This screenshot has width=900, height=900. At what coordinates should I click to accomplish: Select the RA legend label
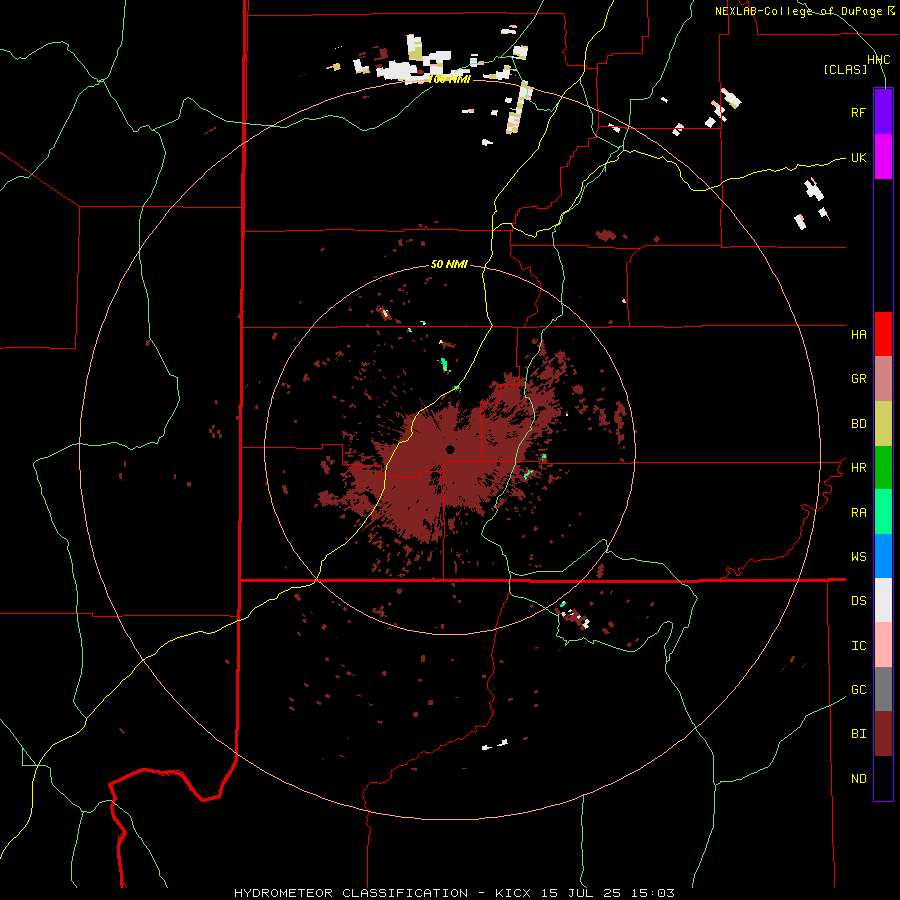tap(858, 513)
